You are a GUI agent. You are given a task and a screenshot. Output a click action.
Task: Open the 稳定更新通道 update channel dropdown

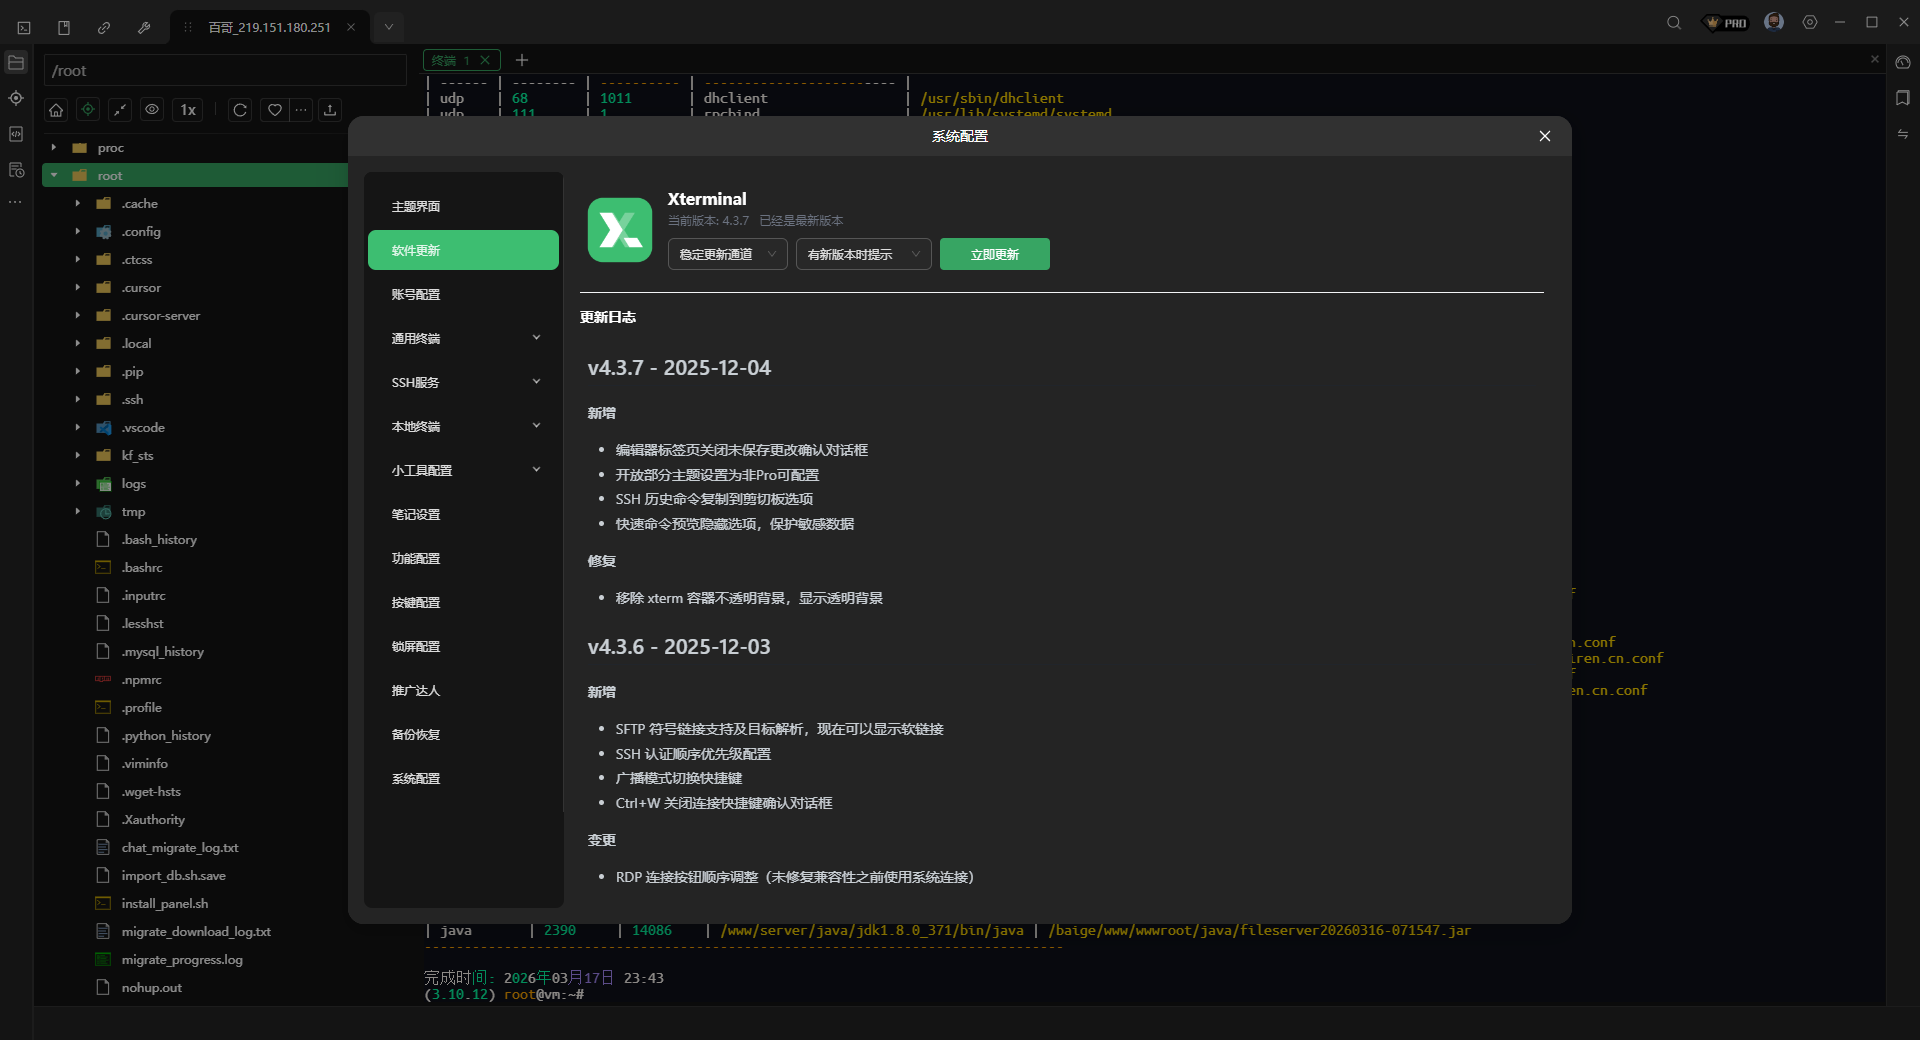[727, 254]
